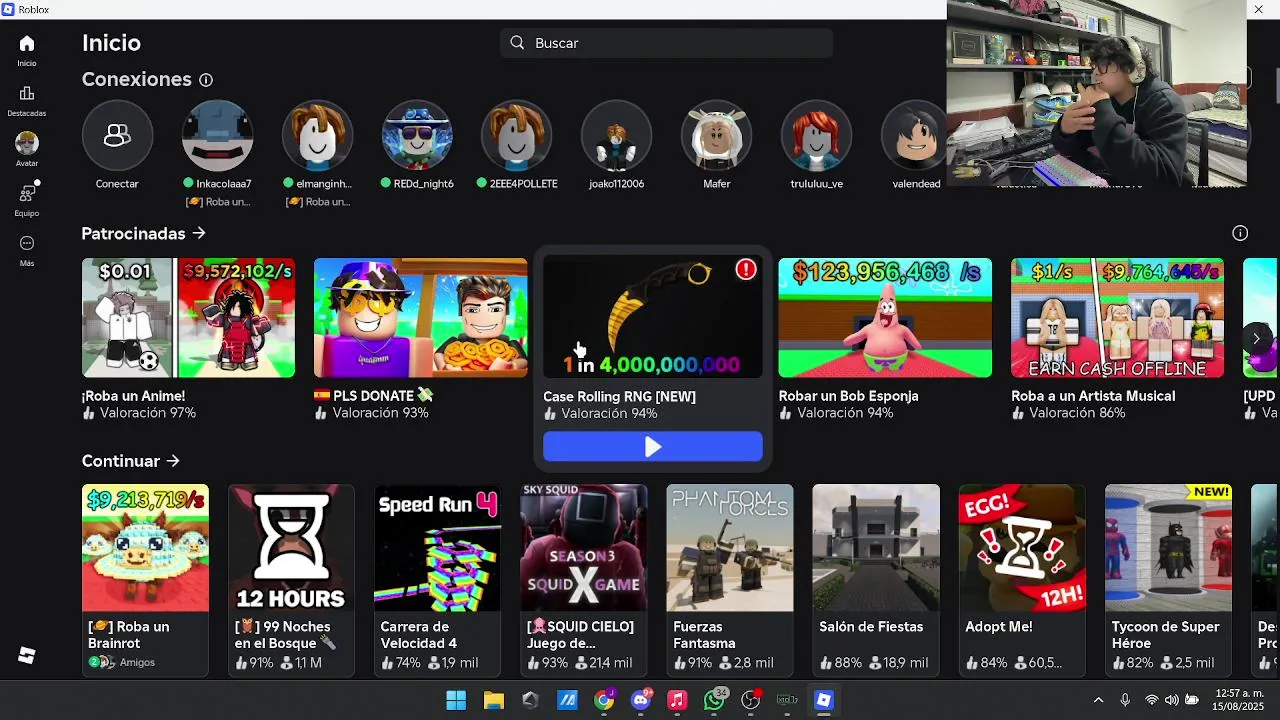The width and height of the screenshot is (1280, 720).
Task: Click the ¡Roba un Anime! title link
Action: click(133, 396)
